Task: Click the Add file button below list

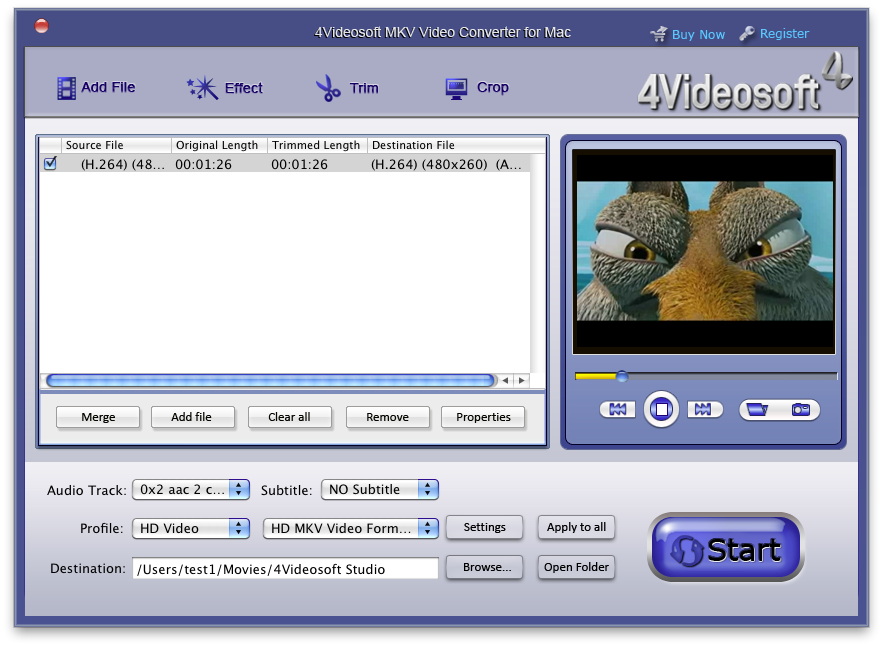Action: (x=193, y=417)
